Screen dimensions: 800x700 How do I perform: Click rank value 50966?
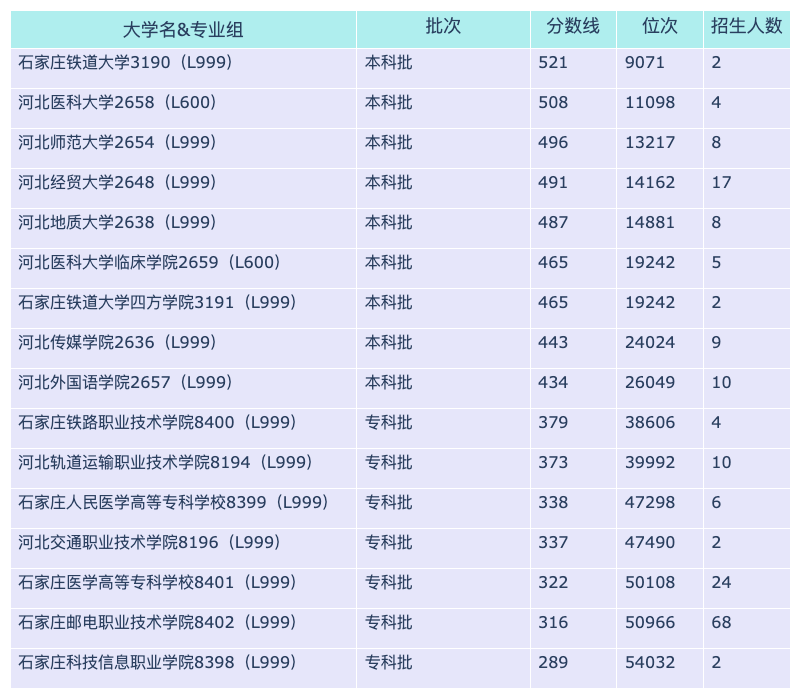[x=650, y=622]
